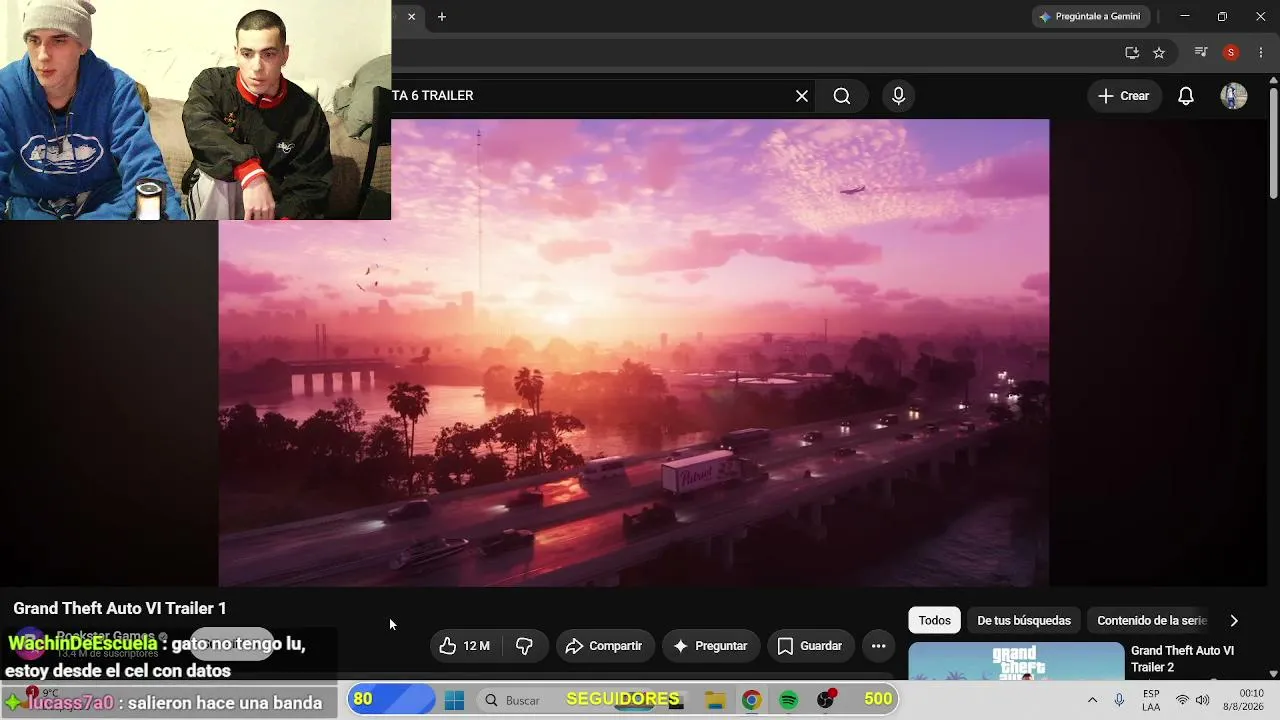This screenshot has width=1280, height=720.
Task: Show more filter chips with right arrow
Action: 1234,621
